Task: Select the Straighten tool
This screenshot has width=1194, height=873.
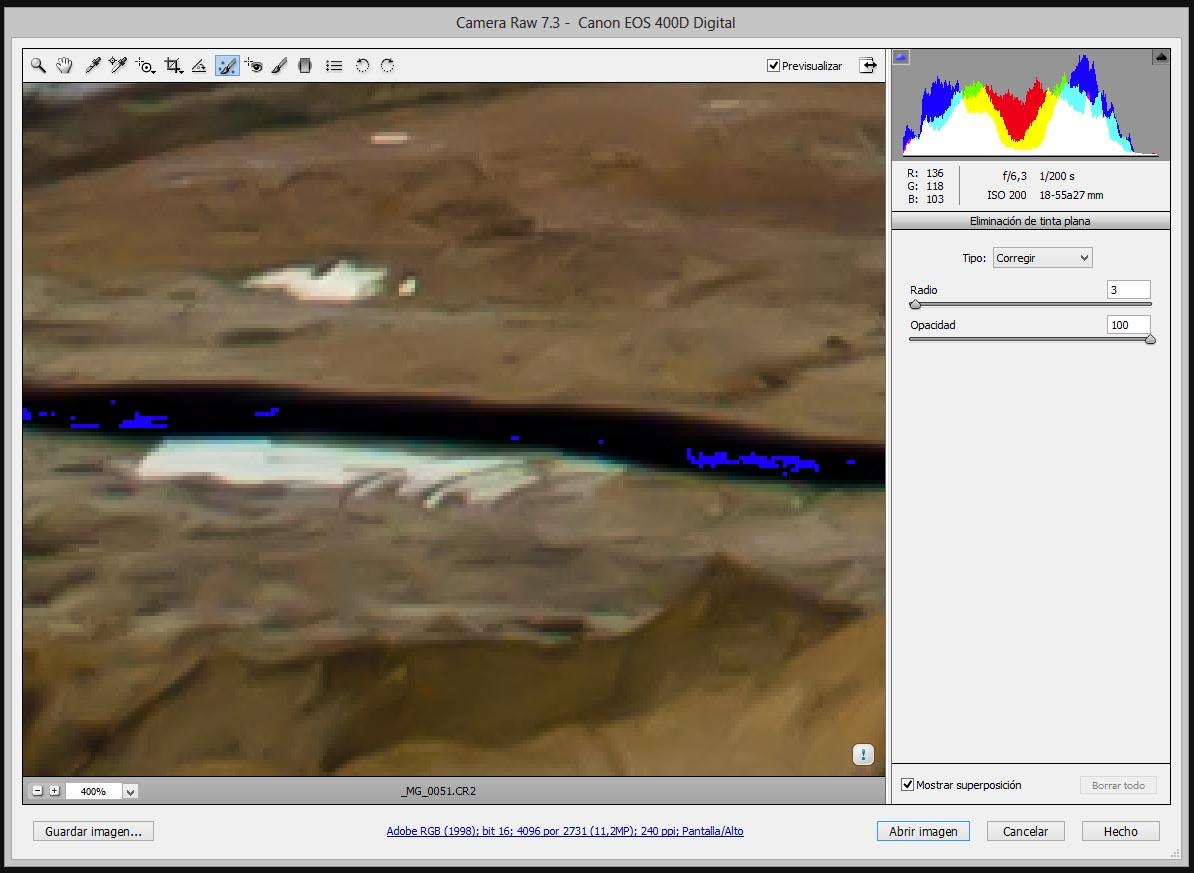Action: 199,66
